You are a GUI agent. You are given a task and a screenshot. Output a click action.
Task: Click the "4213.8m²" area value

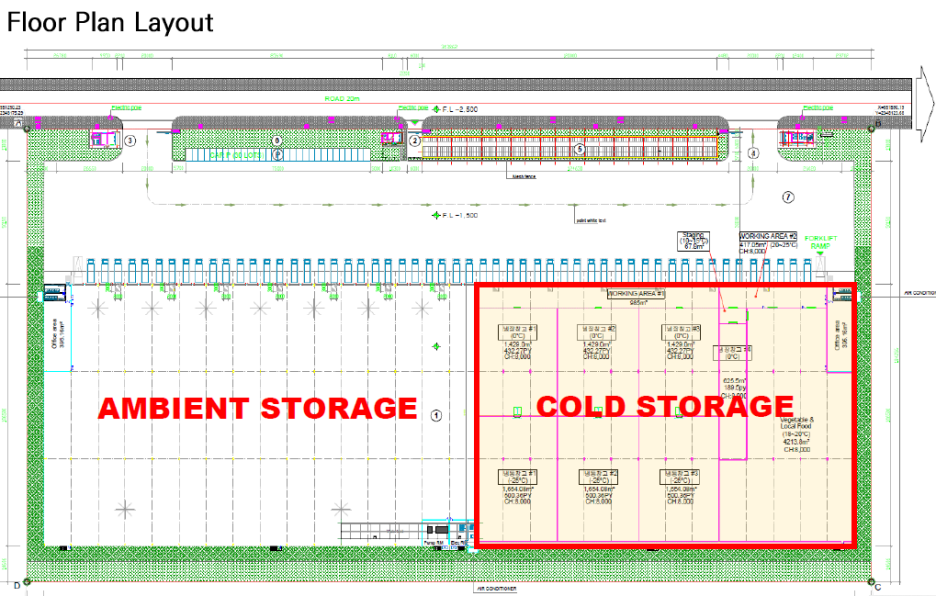[796, 442]
